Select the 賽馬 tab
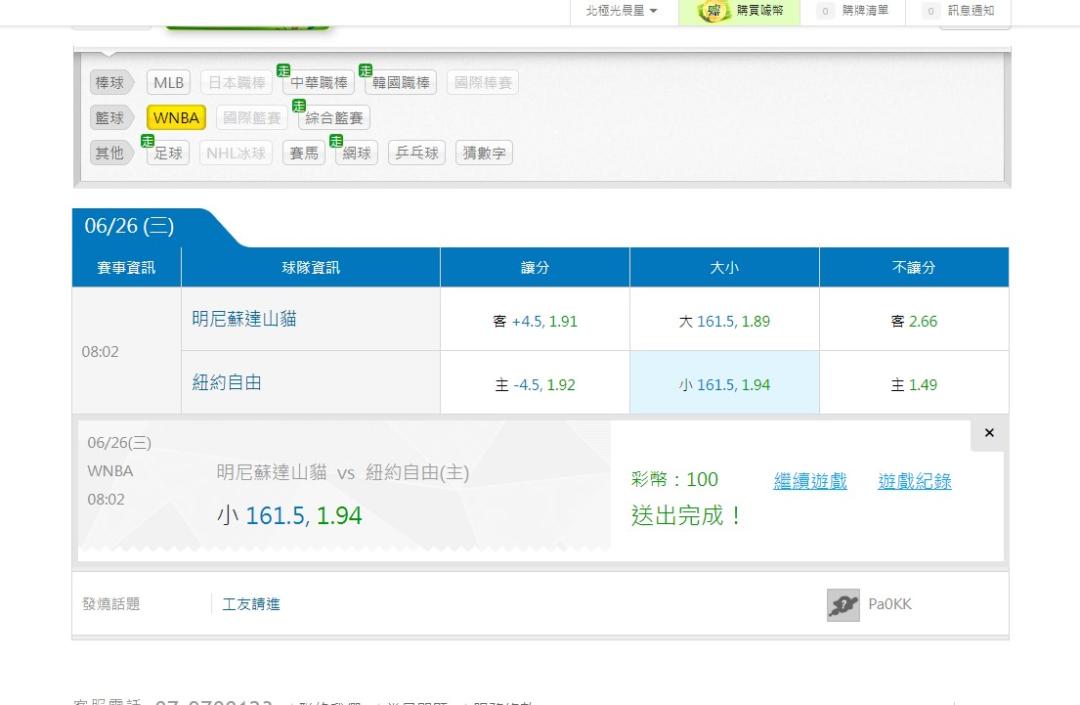 point(304,153)
